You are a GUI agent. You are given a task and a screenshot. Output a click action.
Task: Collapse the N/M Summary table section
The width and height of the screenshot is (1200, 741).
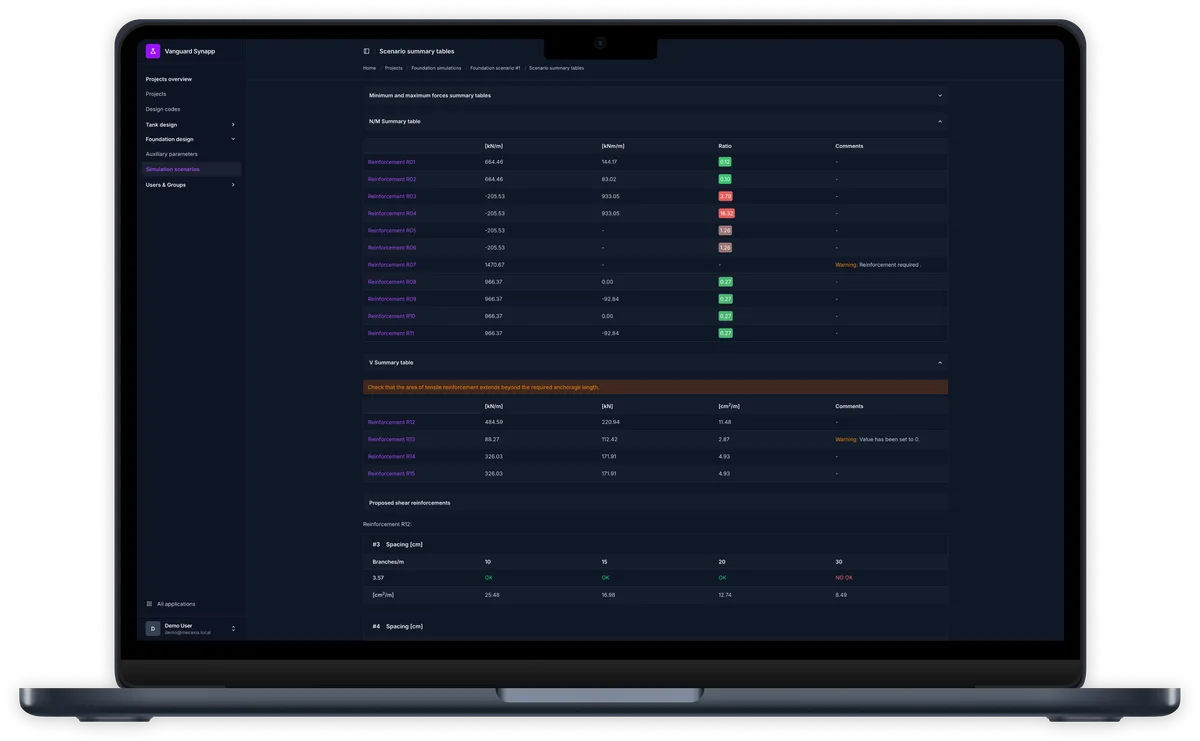(940, 121)
